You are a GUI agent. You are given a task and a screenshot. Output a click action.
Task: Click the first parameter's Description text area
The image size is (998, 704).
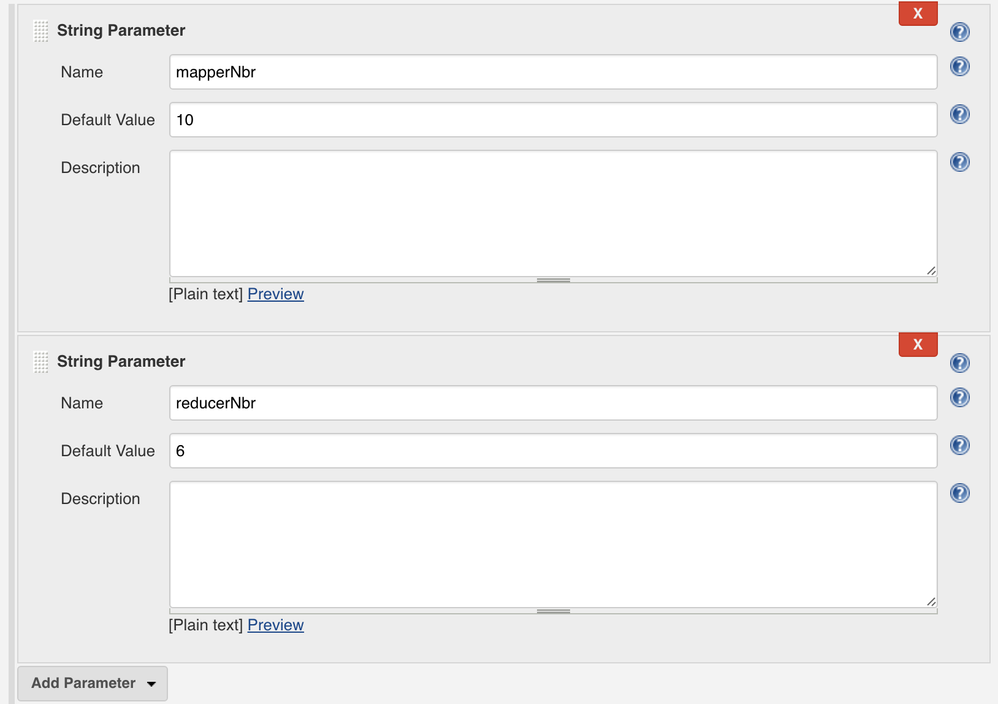click(x=553, y=213)
